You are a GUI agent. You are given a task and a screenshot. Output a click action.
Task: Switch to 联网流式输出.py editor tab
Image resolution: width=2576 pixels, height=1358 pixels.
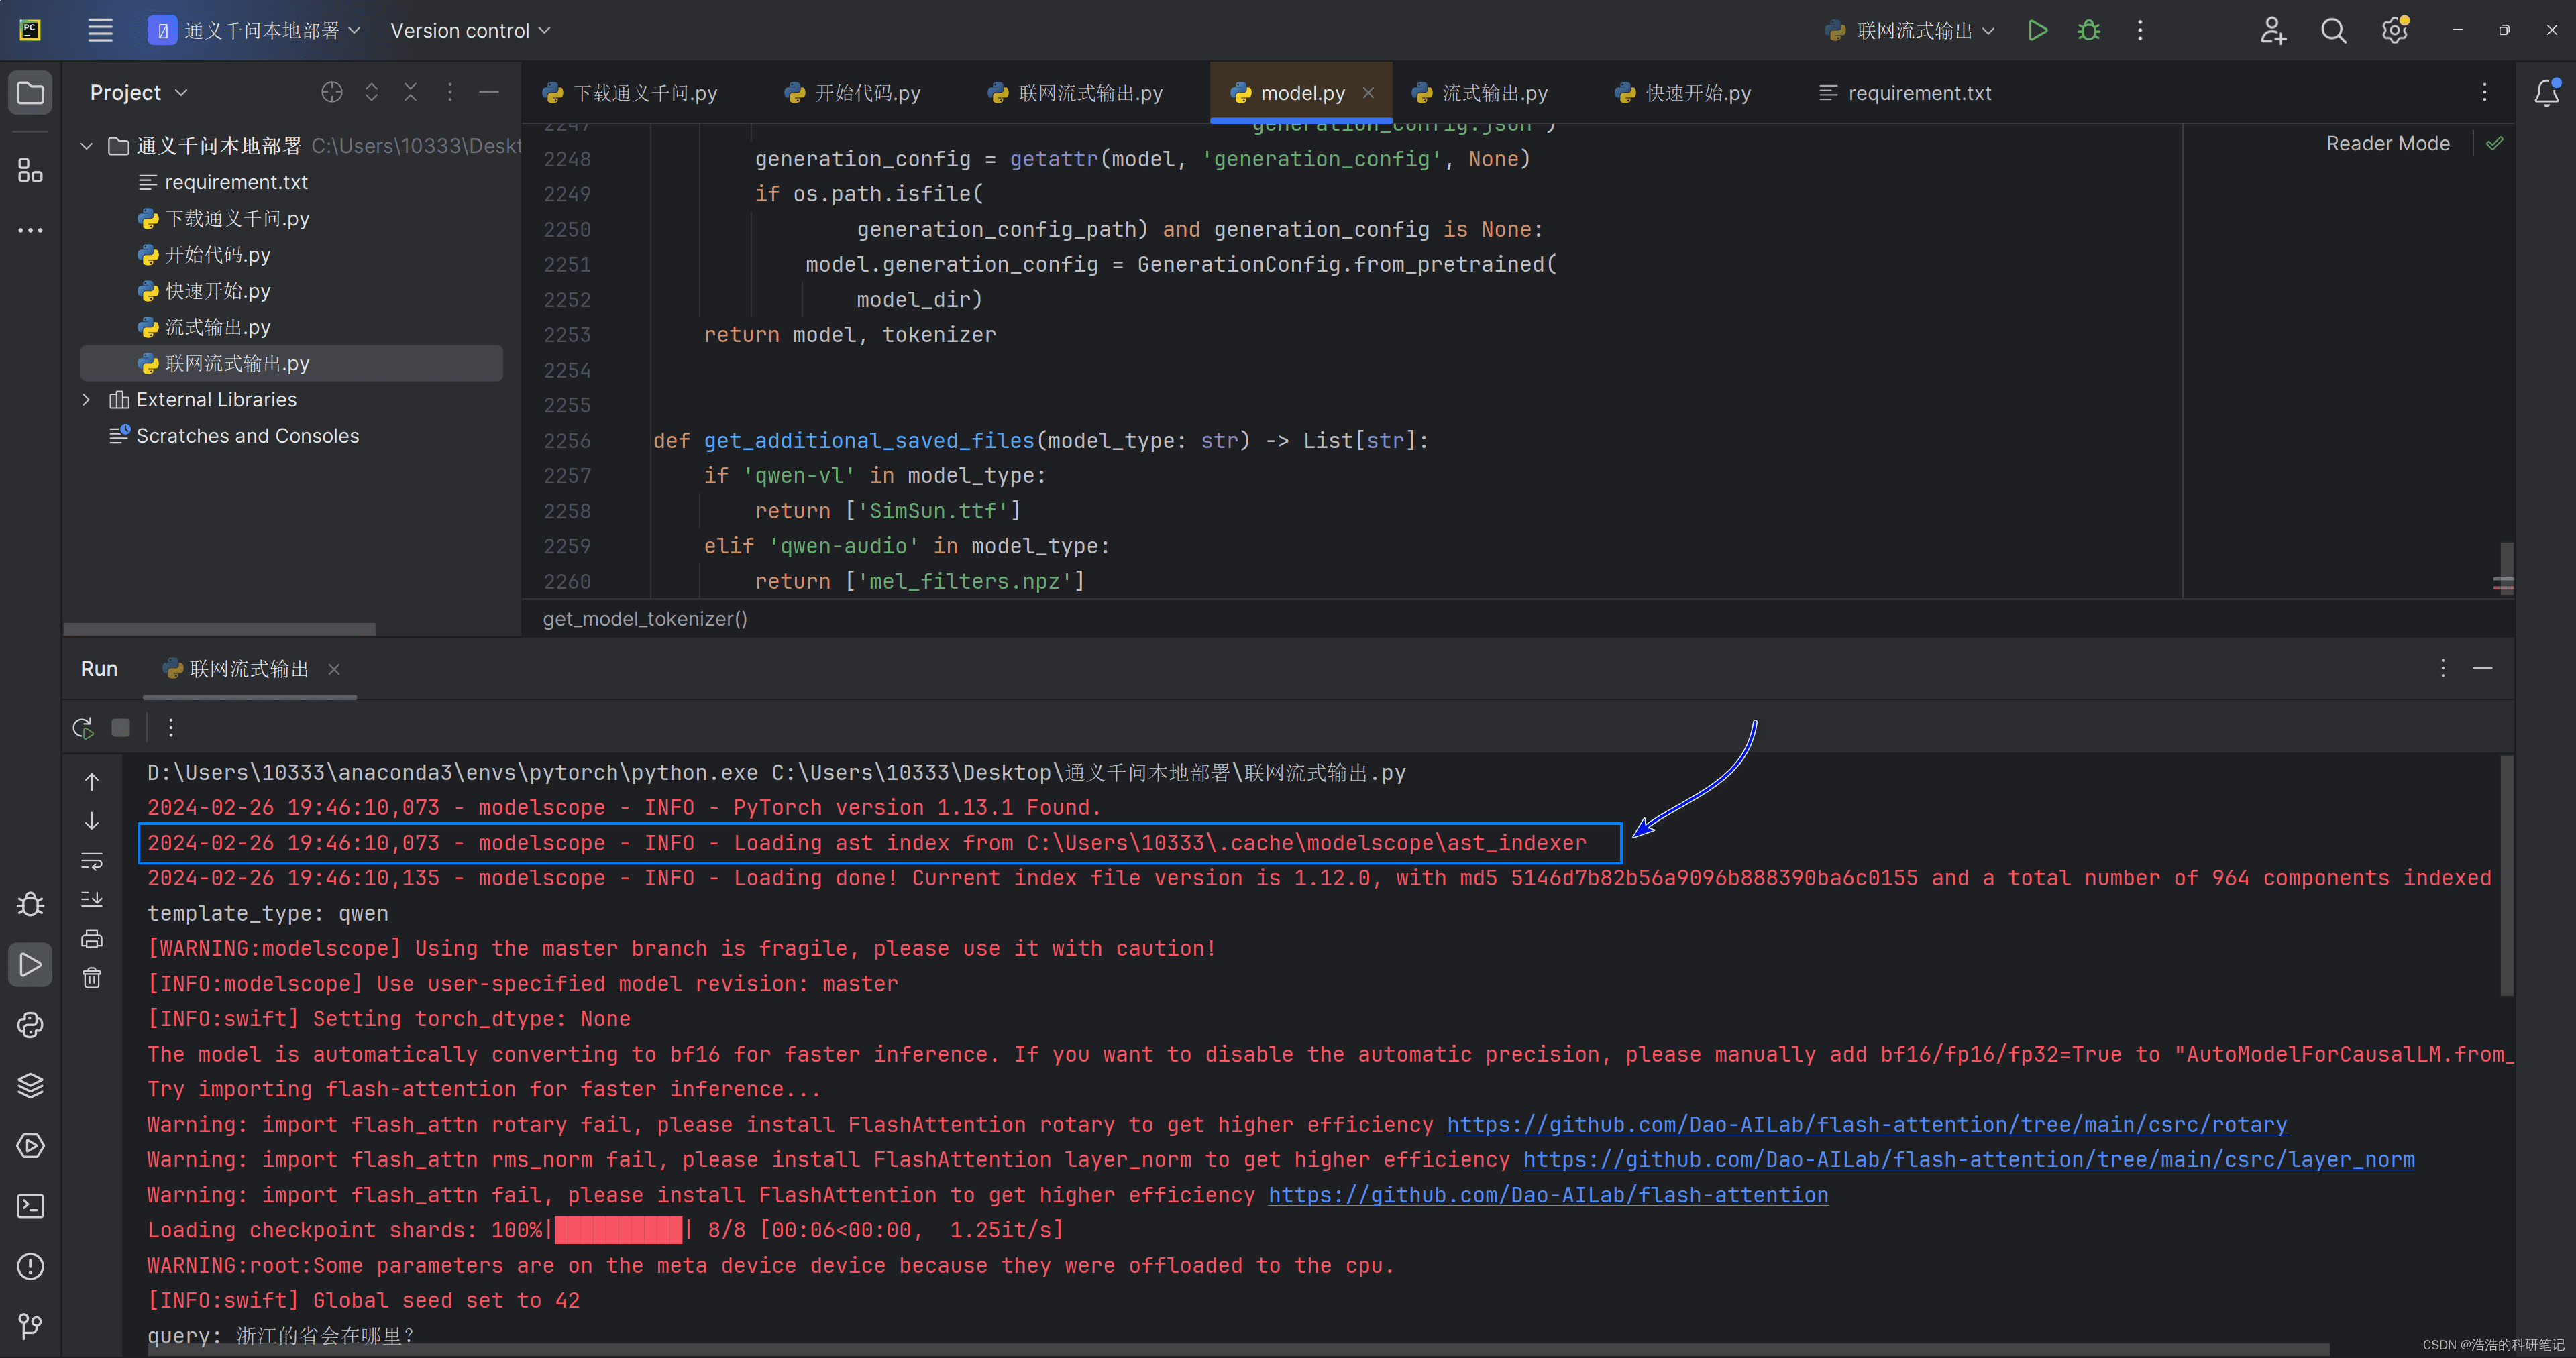[x=1075, y=93]
